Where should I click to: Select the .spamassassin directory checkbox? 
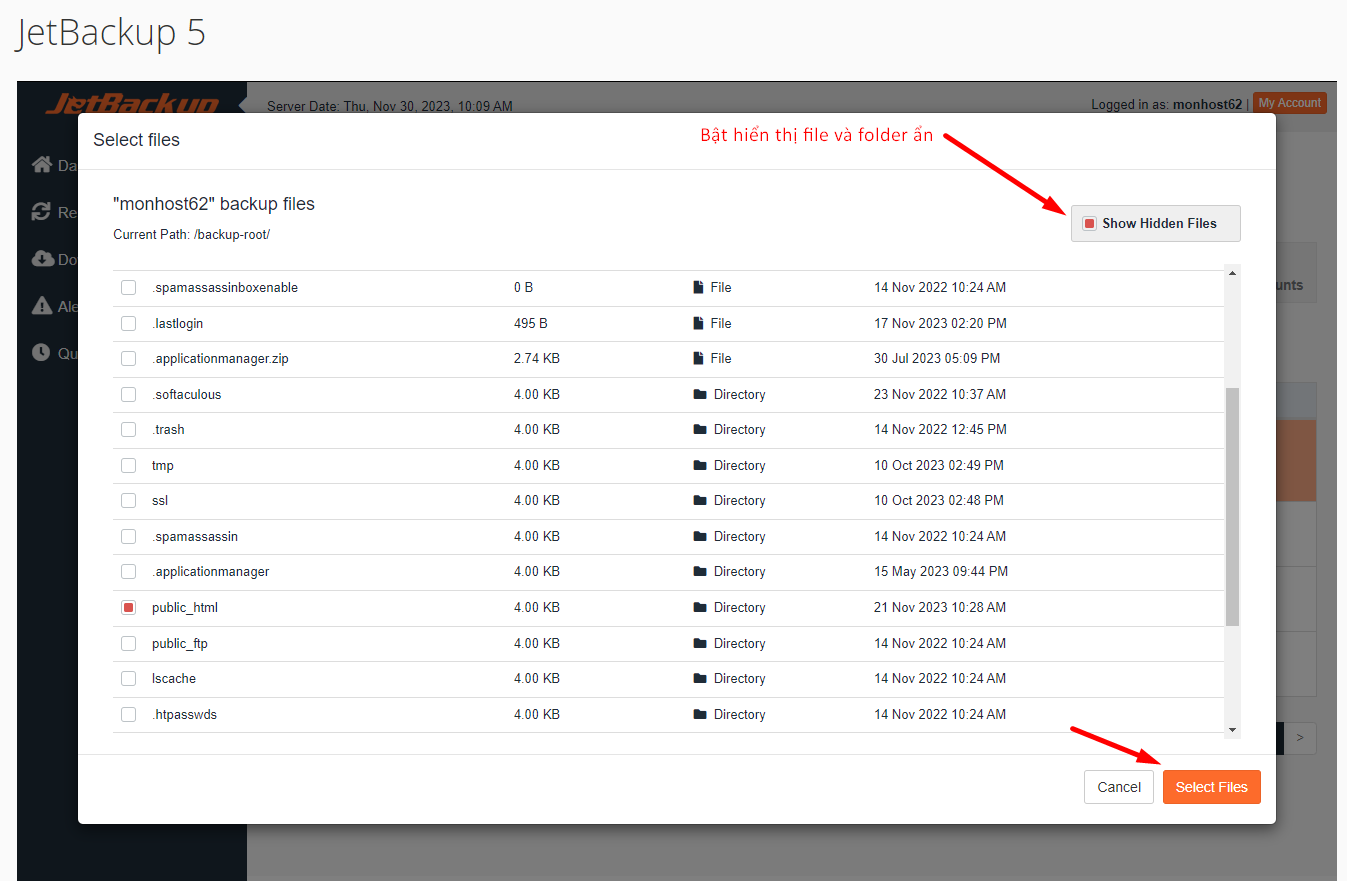pyautogui.click(x=128, y=536)
